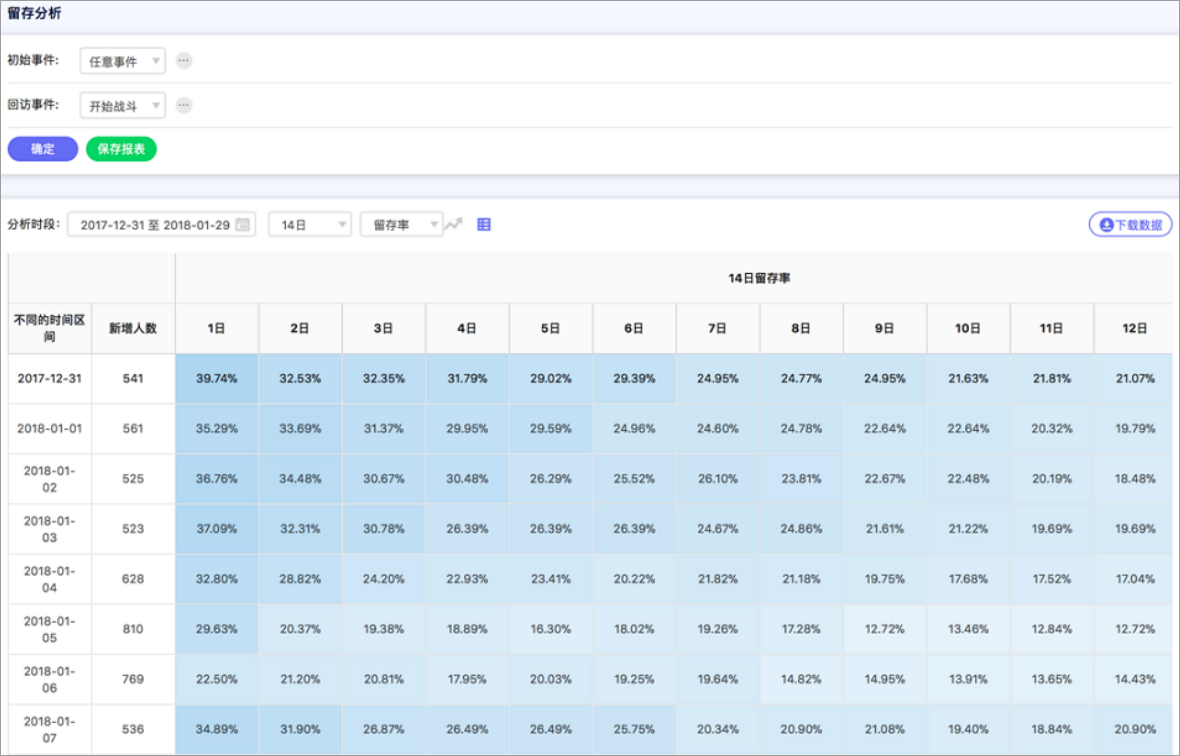Click the 3日 column header
Image resolution: width=1180 pixels, height=756 pixels.
(384, 328)
